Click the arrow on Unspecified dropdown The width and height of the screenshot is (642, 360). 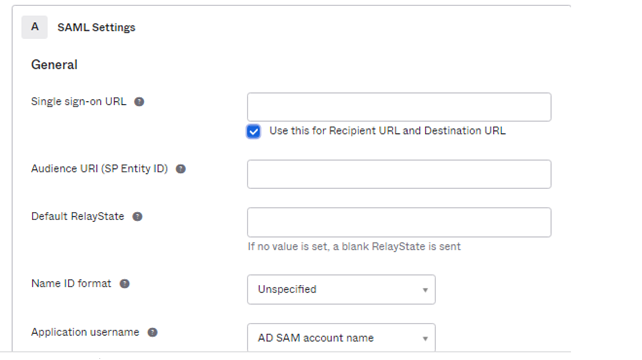pyautogui.click(x=425, y=290)
